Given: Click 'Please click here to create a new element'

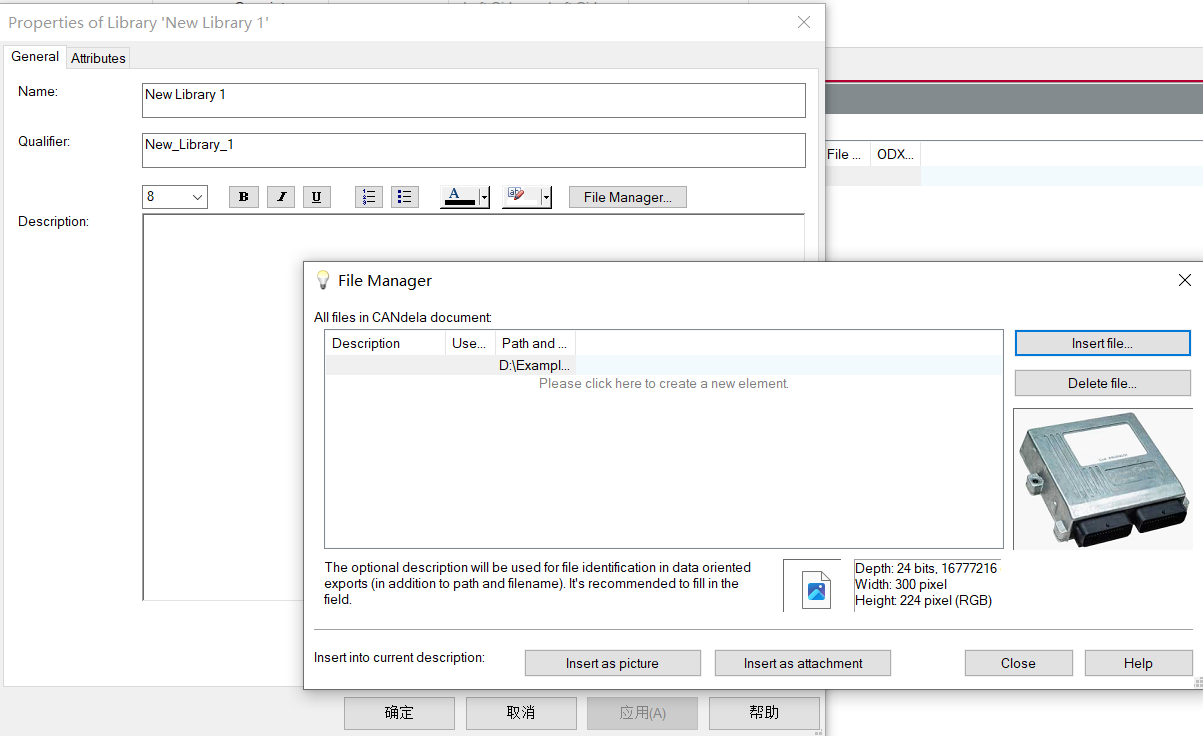Looking at the screenshot, I should (664, 383).
